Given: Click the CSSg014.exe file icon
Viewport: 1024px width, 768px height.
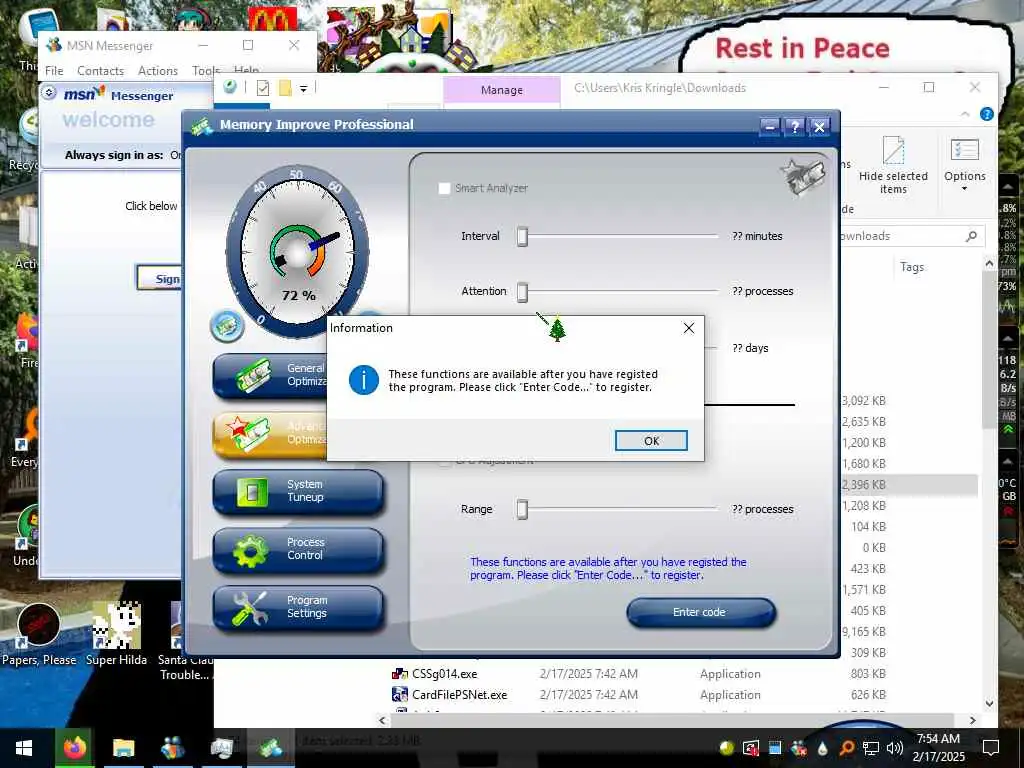Looking at the screenshot, I should [x=399, y=673].
